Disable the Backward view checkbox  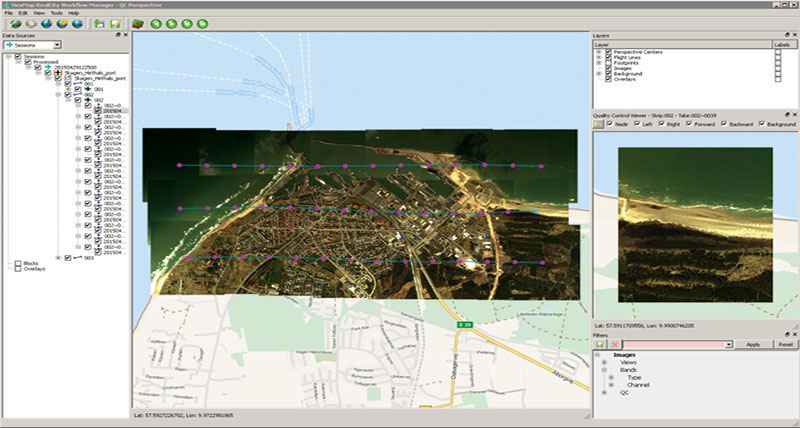pyautogui.click(x=726, y=124)
